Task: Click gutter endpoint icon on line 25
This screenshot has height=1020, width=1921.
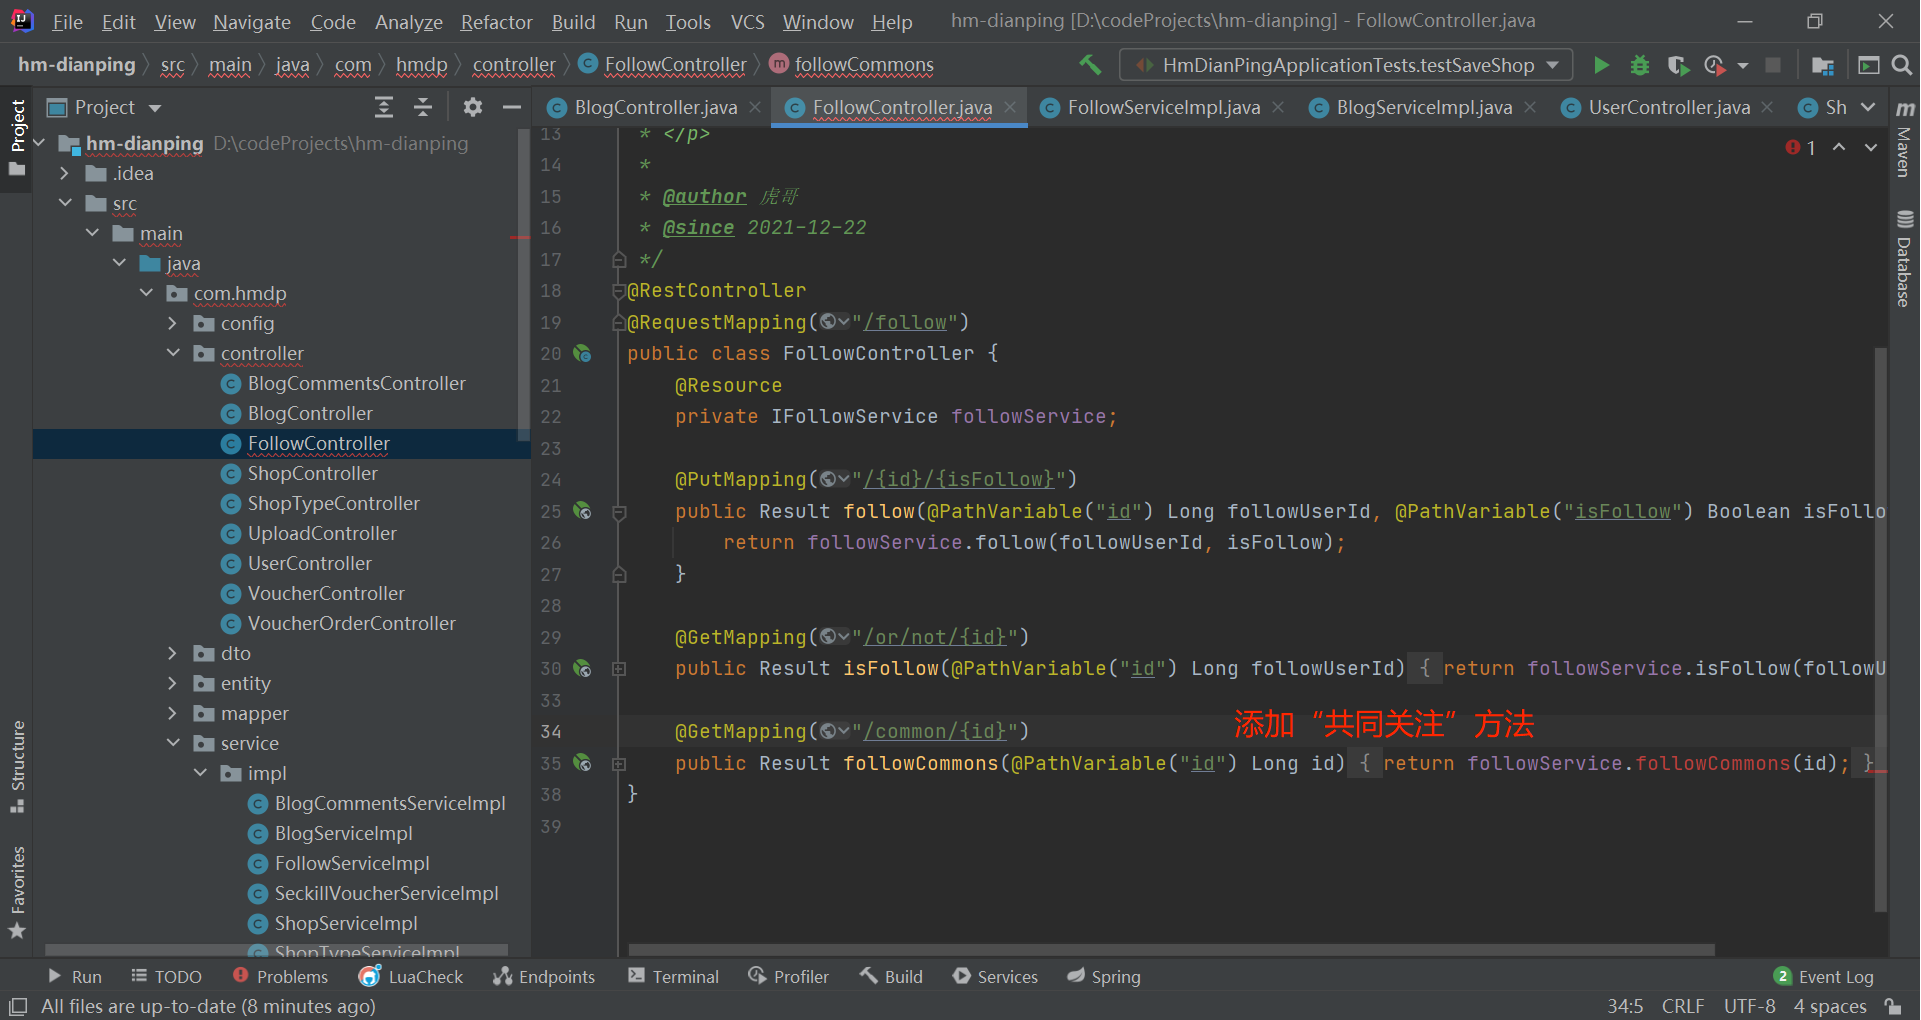Action: pyautogui.click(x=582, y=511)
